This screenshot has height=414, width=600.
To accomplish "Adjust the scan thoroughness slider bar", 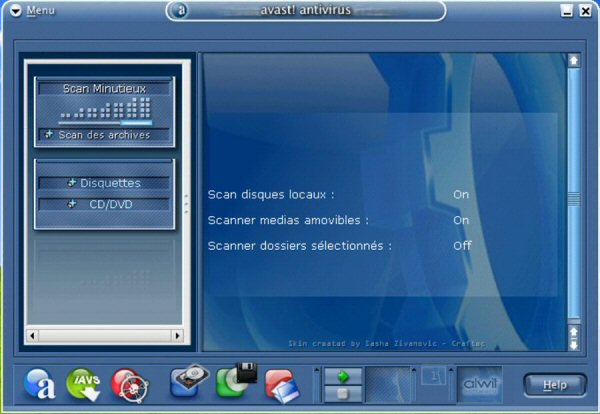I will pos(105,123).
